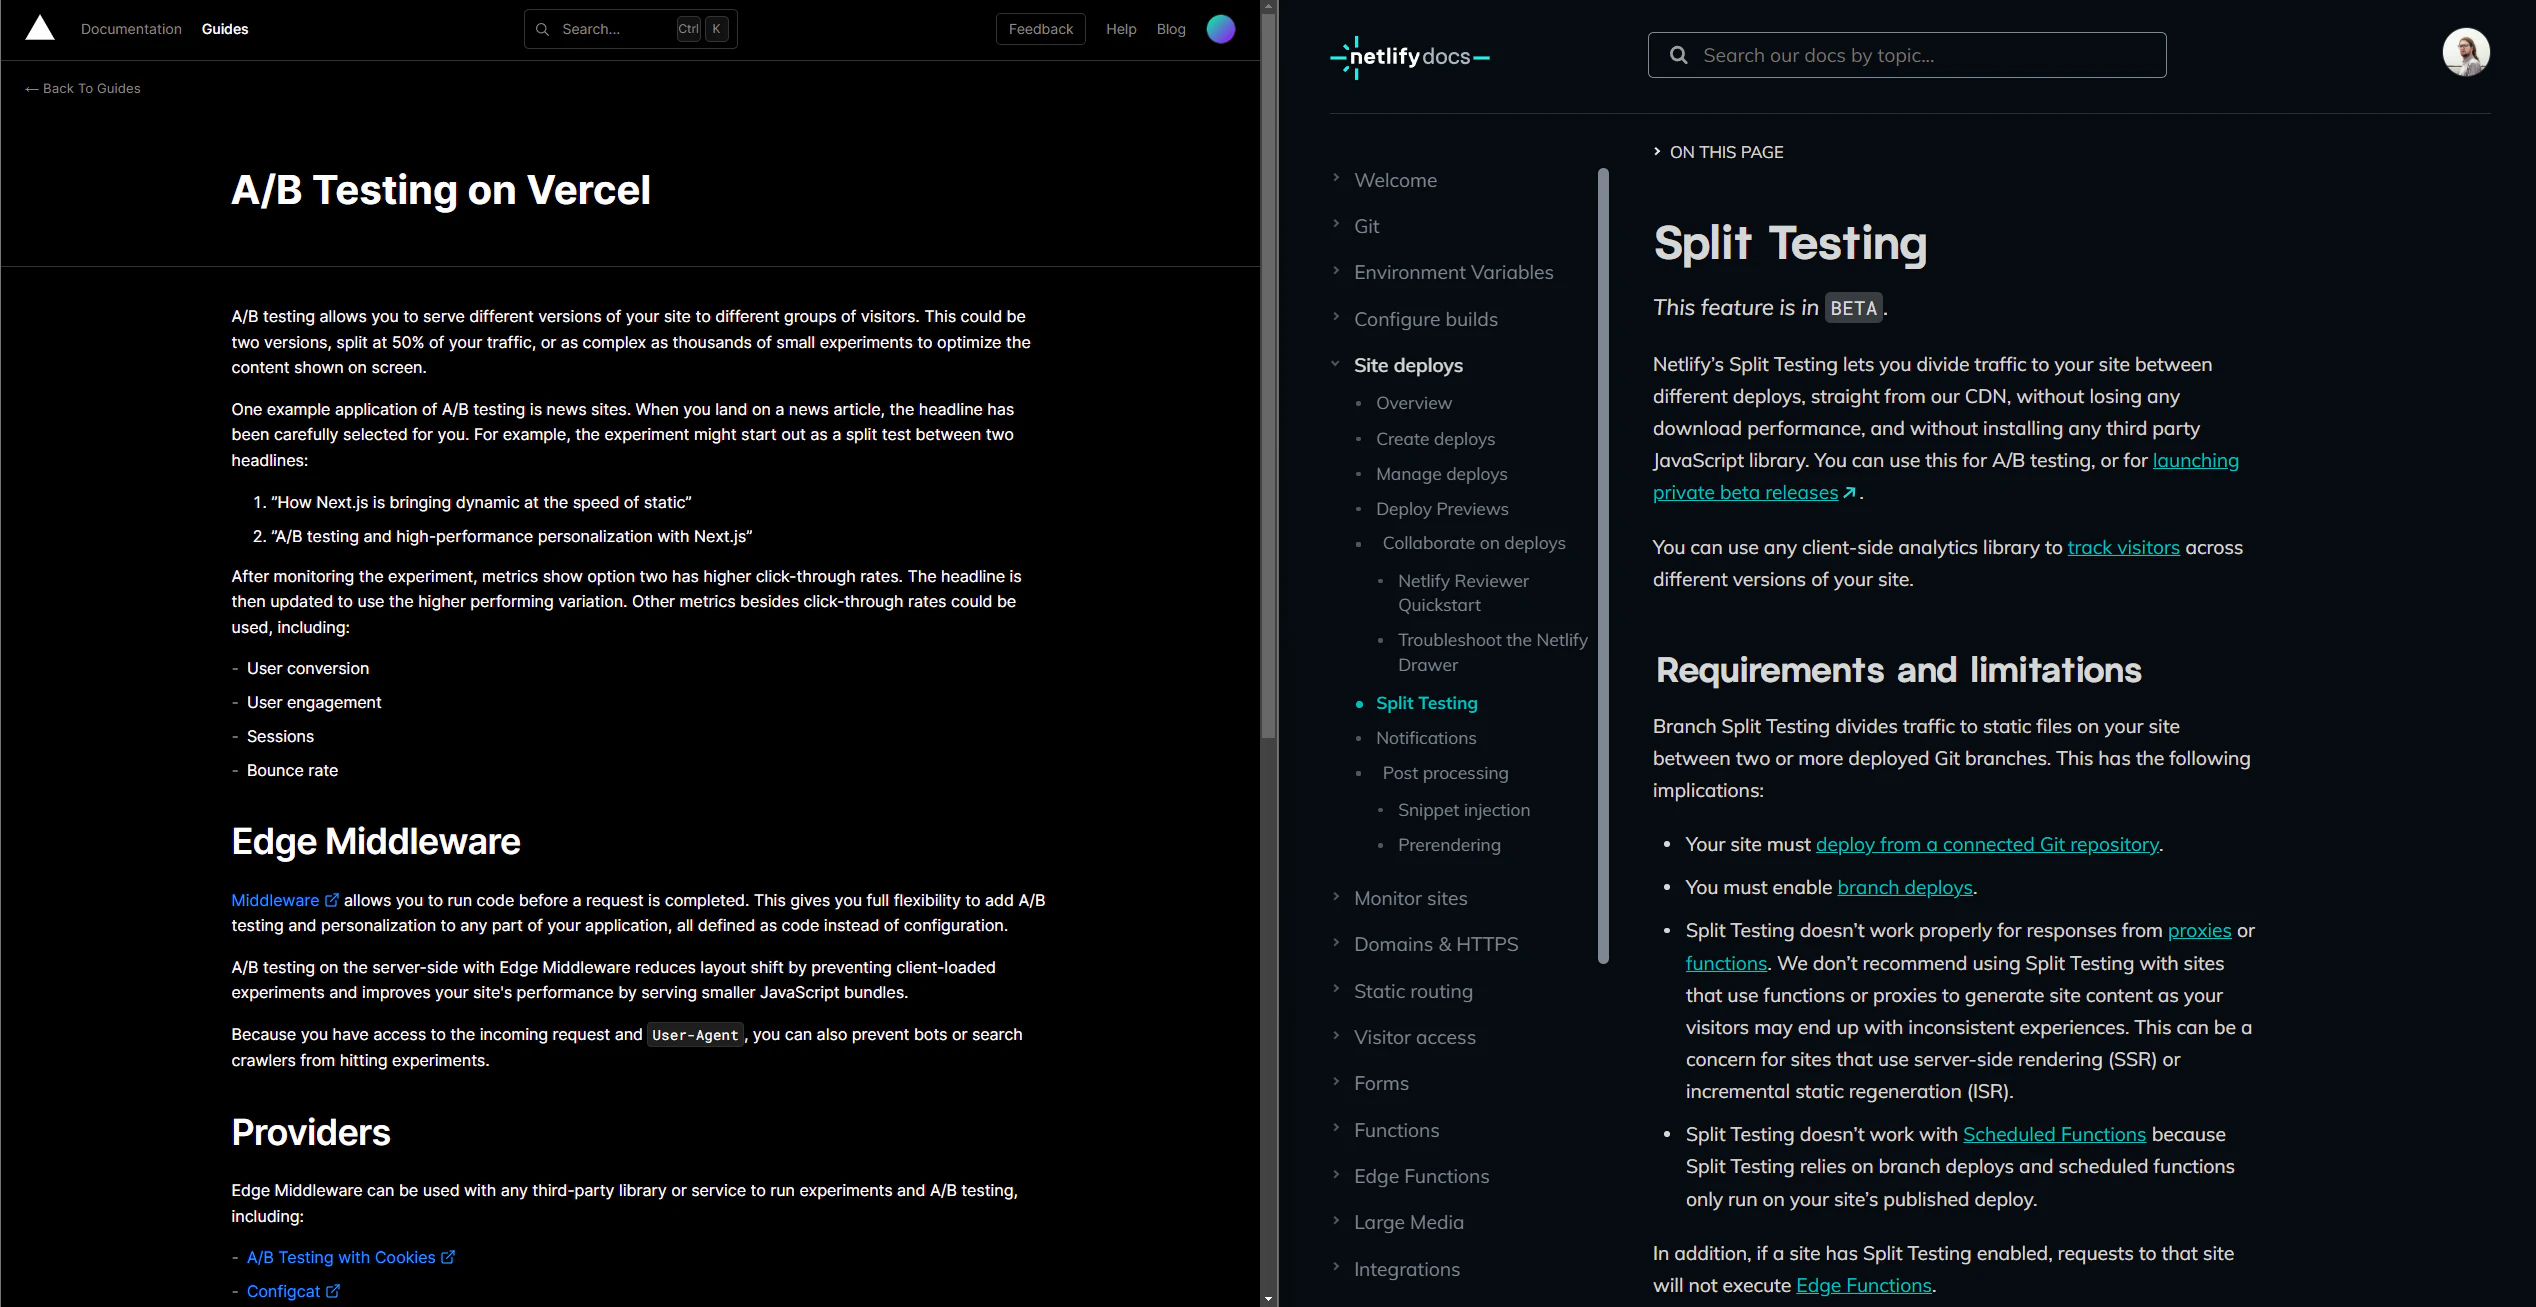Click the magnifier icon in Netlify search
This screenshot has height=1307, width=2536.
click(x=1678, y=55)
